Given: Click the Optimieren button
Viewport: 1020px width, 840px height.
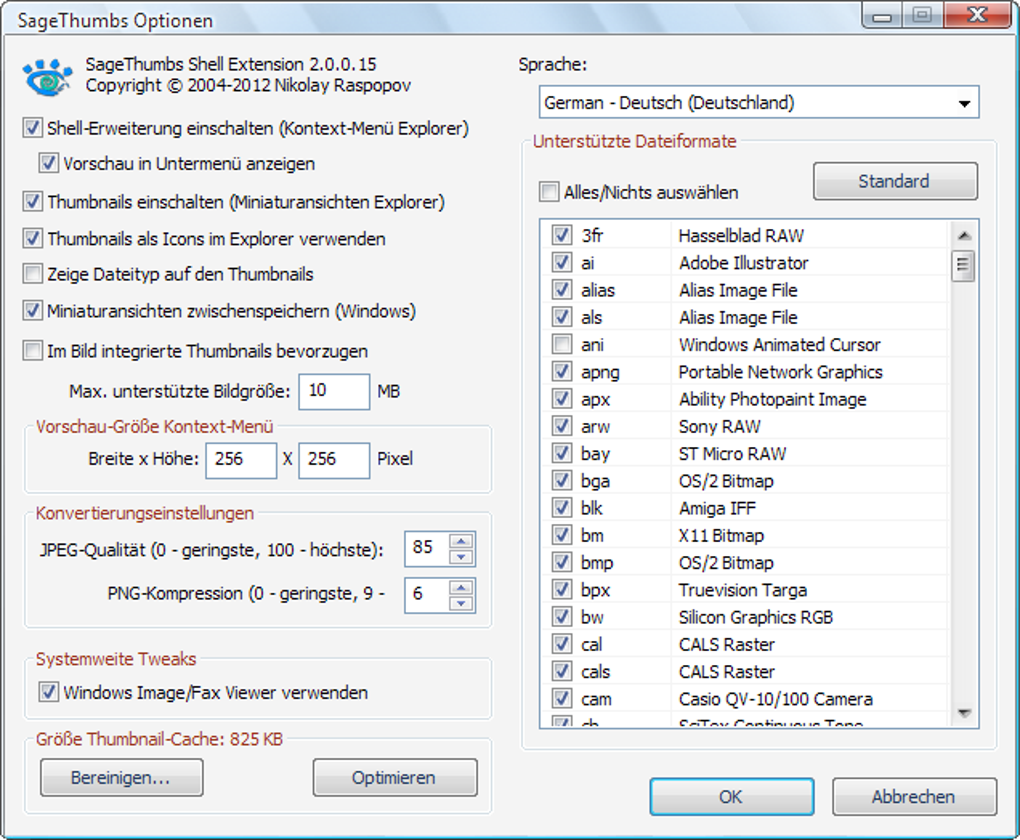Looking at the screenshot, I should (395, 778).
